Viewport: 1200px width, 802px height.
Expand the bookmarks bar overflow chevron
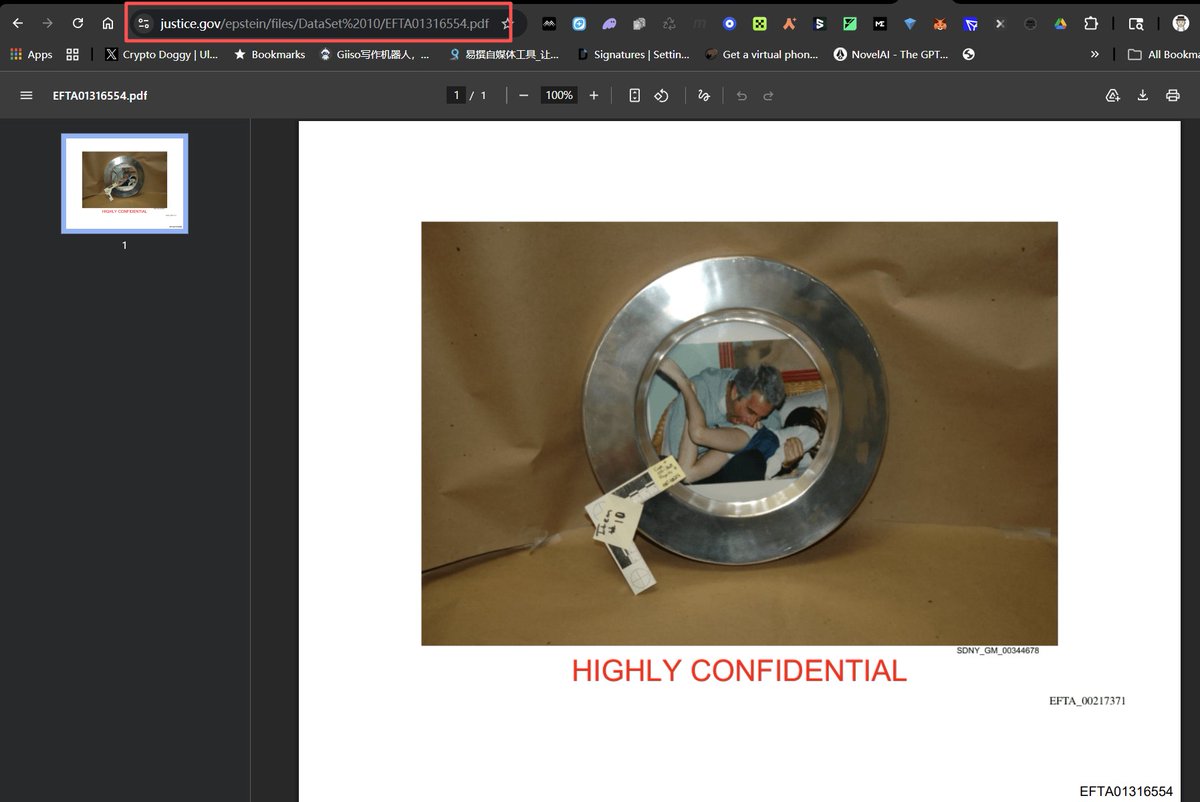coord(1094,54)
